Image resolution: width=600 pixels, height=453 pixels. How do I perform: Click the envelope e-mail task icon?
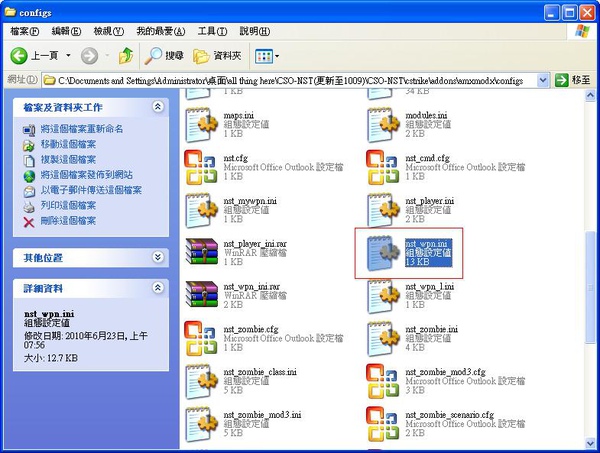click(x=29, y=191)
